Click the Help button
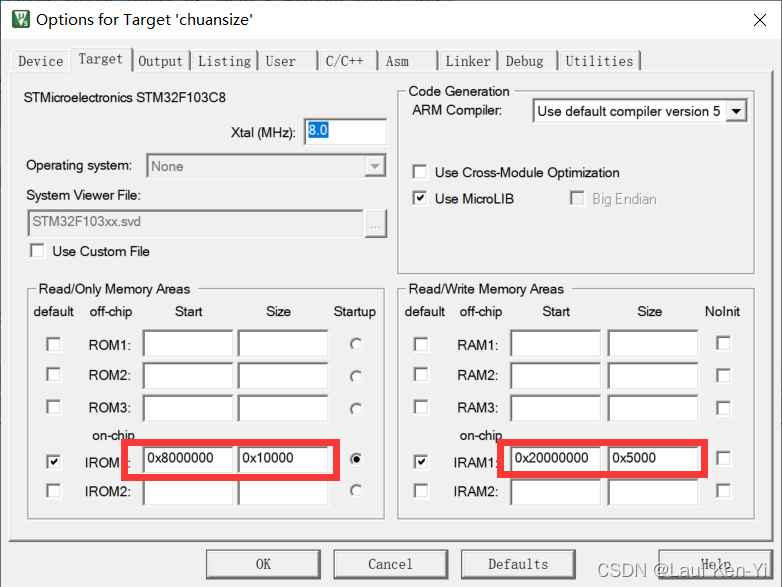 coord(716,564)
